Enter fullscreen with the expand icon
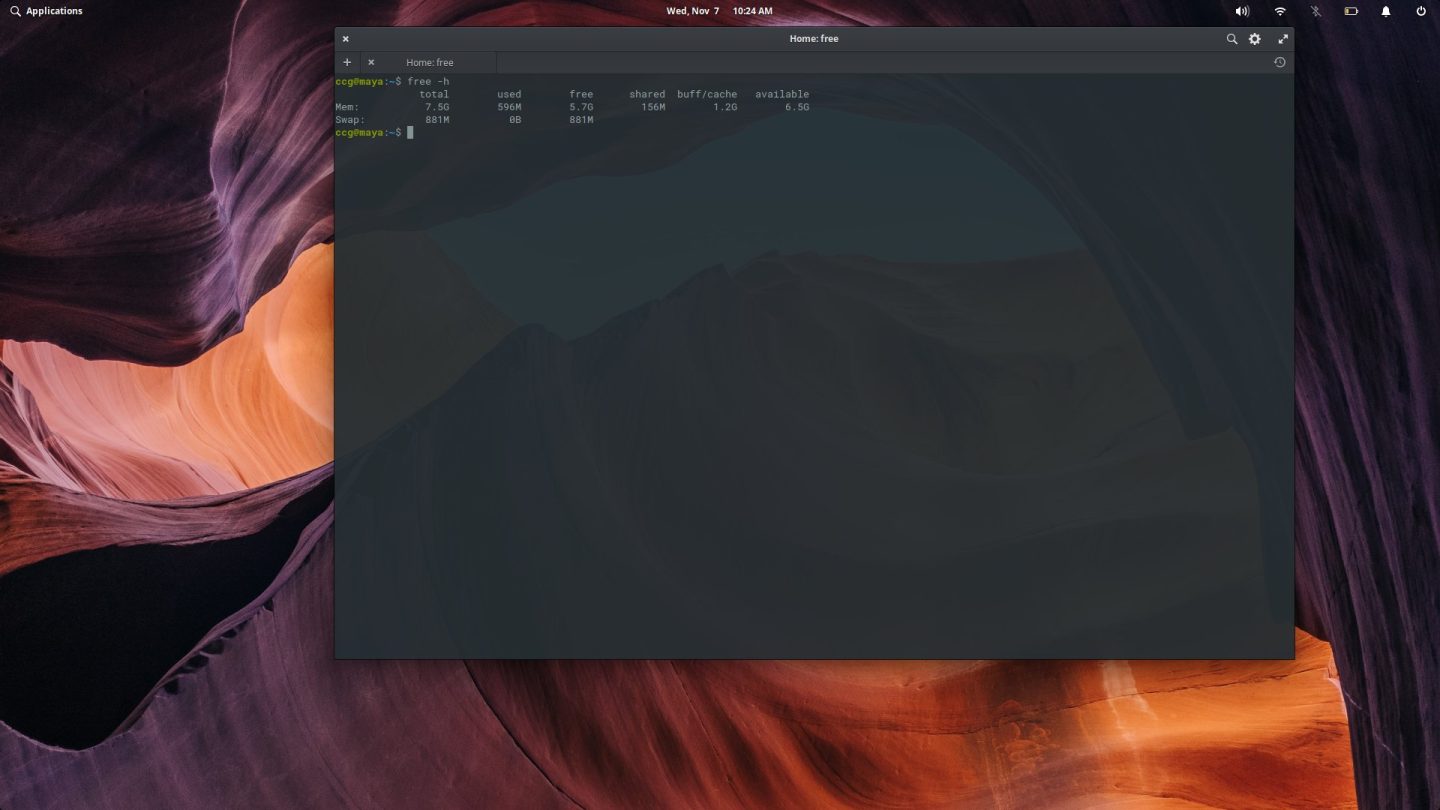 (1283, 38)
